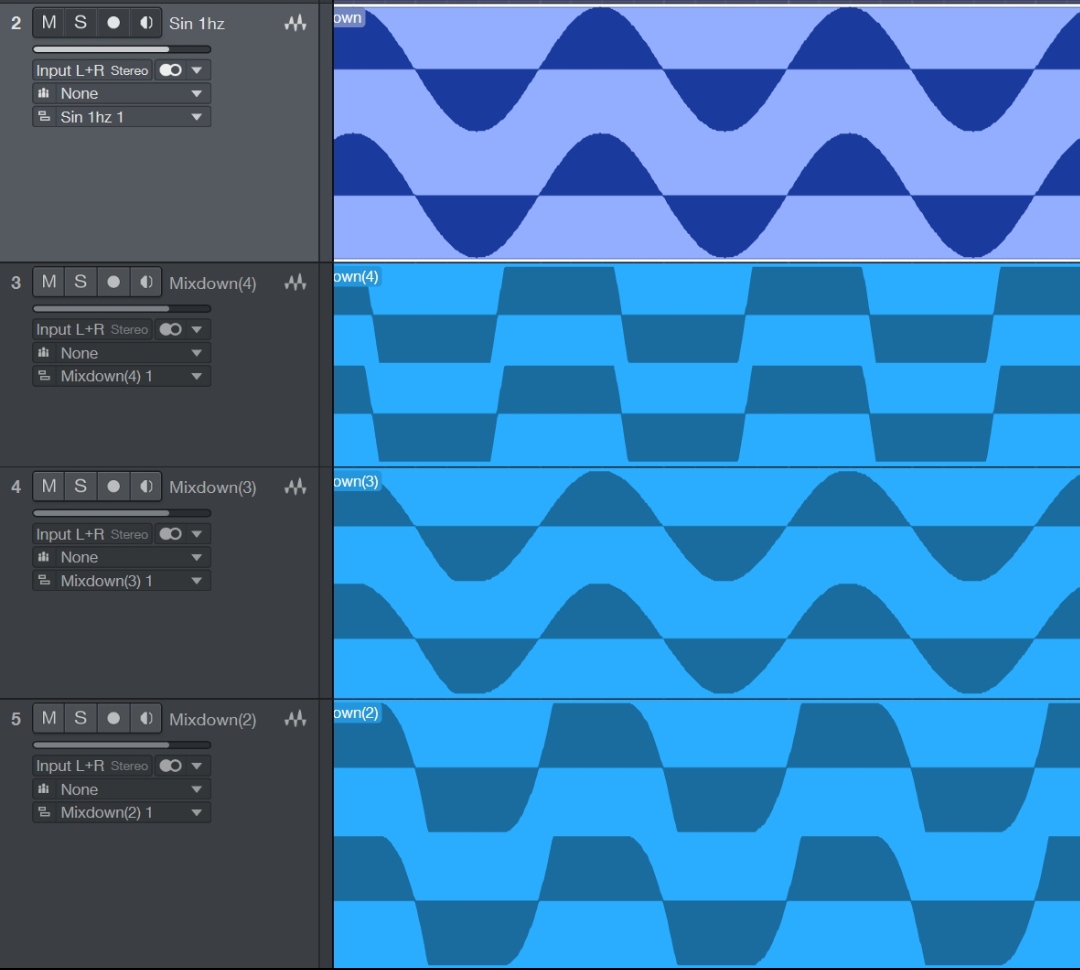Adjust volume slider on Mixdown(4) track
The image size is (1080, 970).
(121, 308)
